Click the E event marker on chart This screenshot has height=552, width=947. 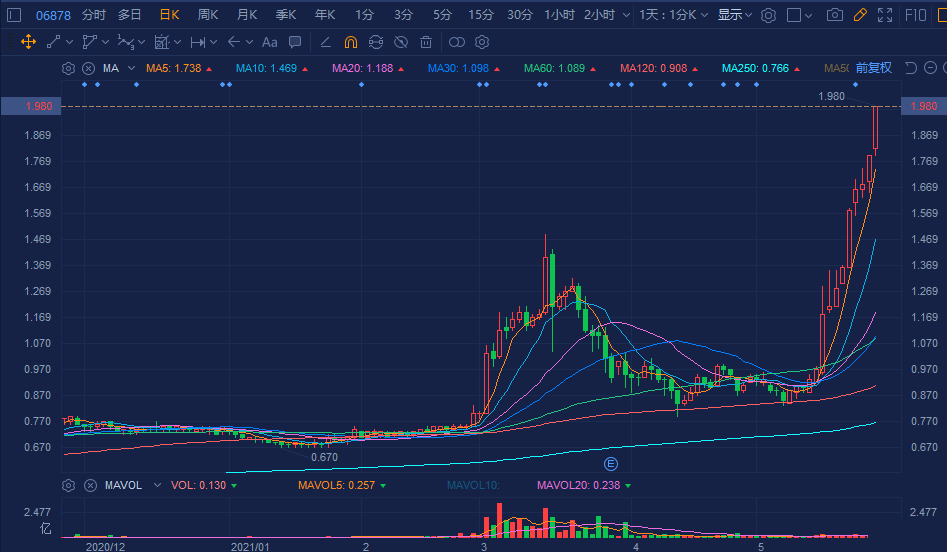click(x=611, y=464)
